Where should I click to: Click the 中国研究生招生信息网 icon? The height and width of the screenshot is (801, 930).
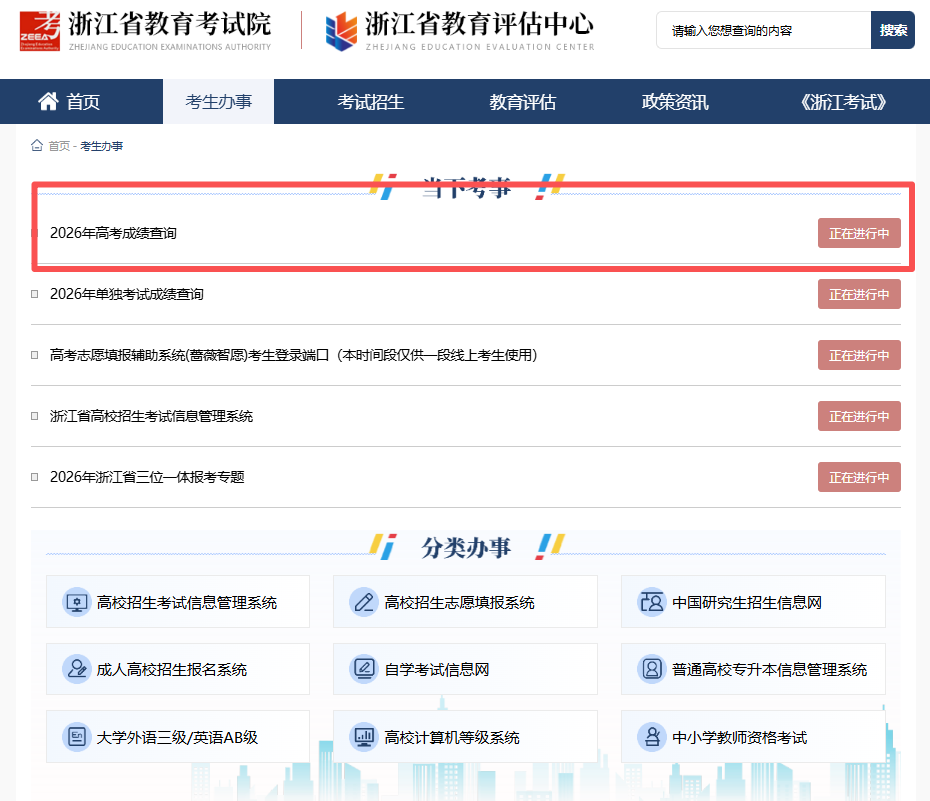click(652, 602)
